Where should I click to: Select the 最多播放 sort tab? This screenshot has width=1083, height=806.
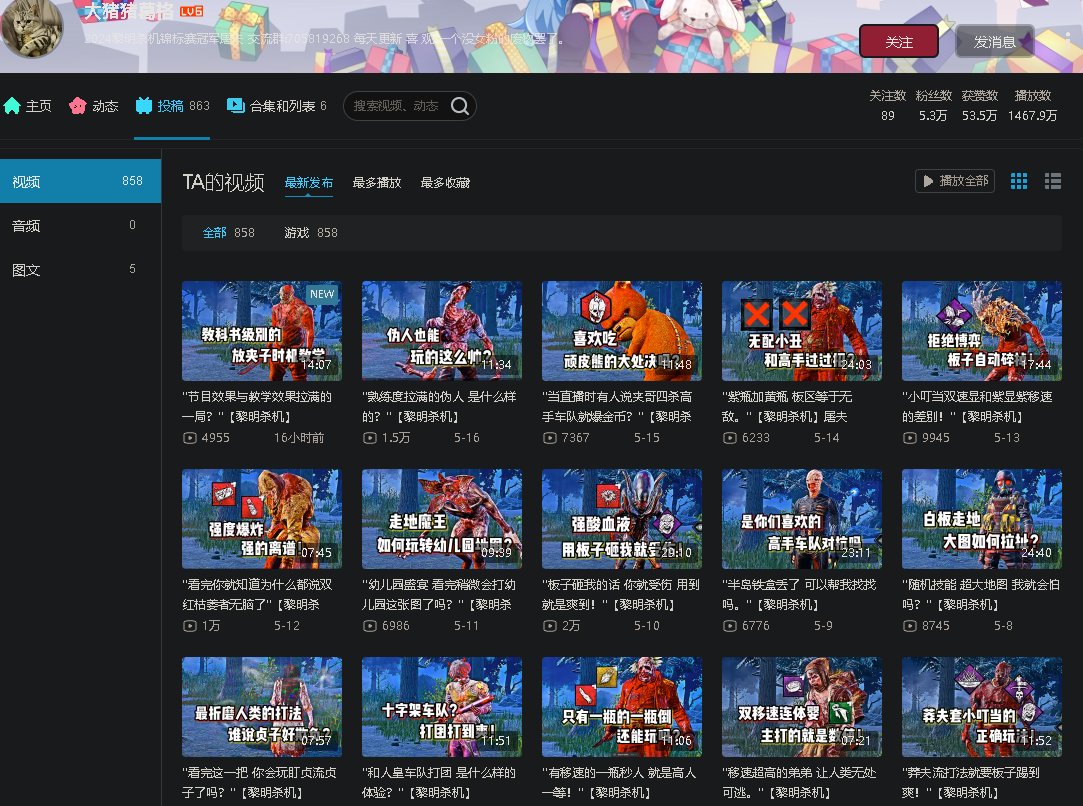(x=376, y=182)
